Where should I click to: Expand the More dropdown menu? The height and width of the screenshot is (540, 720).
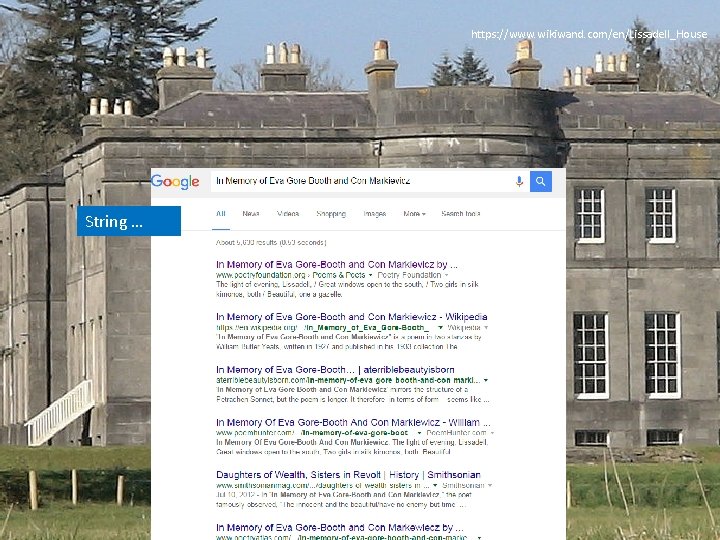[x=414, y=214]
